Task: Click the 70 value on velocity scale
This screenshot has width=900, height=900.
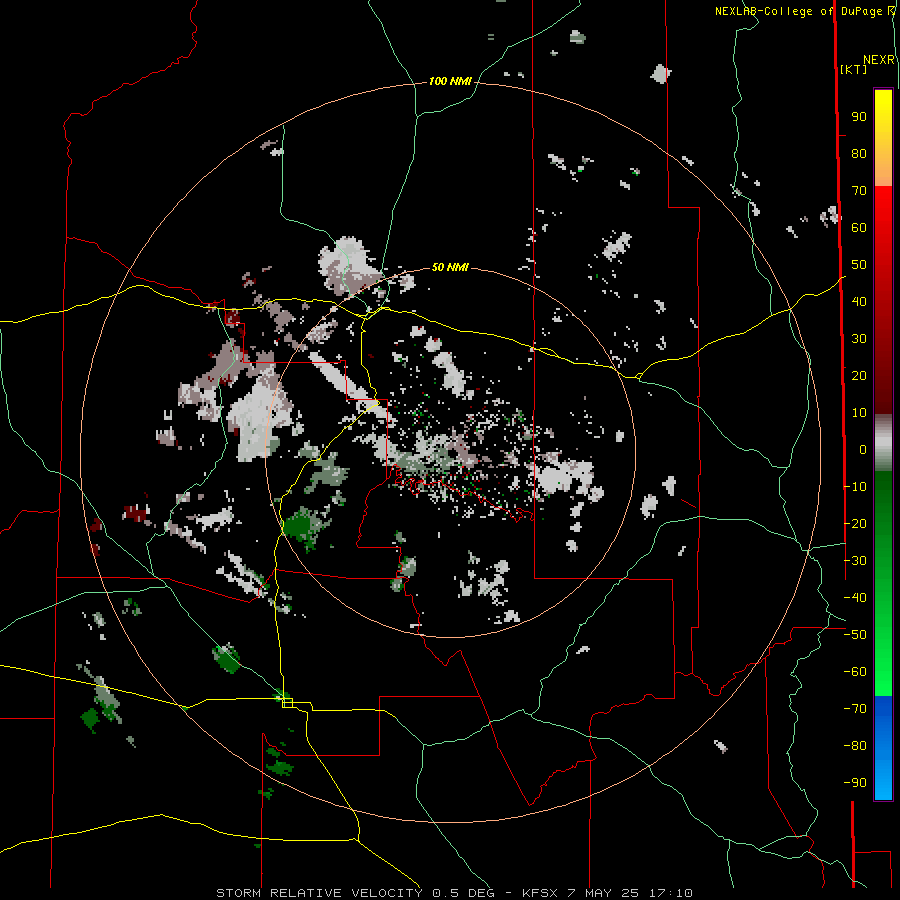Action: (859, 191)
